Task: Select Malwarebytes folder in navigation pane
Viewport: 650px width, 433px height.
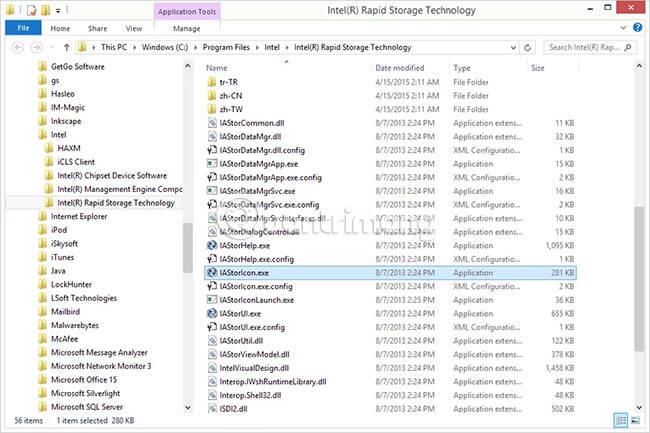Action: [75, 325]
